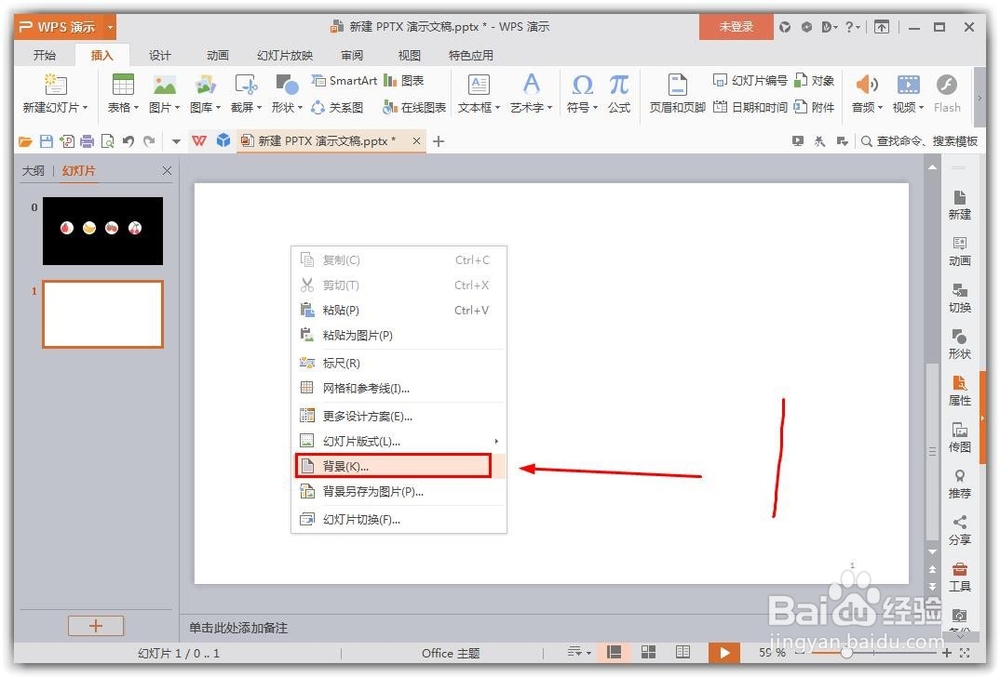Viewport: 1000px width, 677px height.
Task: Open a new document tab with plus
Action: 438,142
